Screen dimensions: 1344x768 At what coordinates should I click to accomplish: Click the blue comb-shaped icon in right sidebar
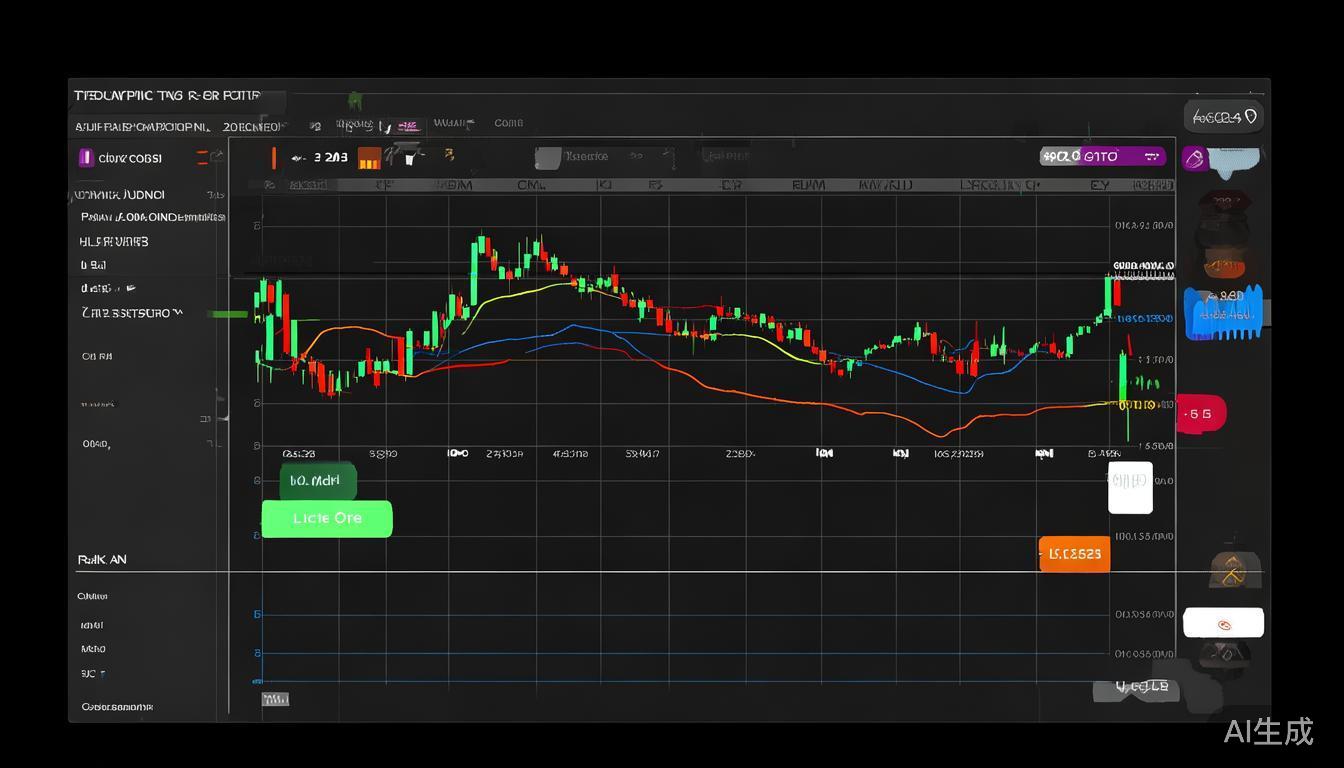(x=1223, y=313)
